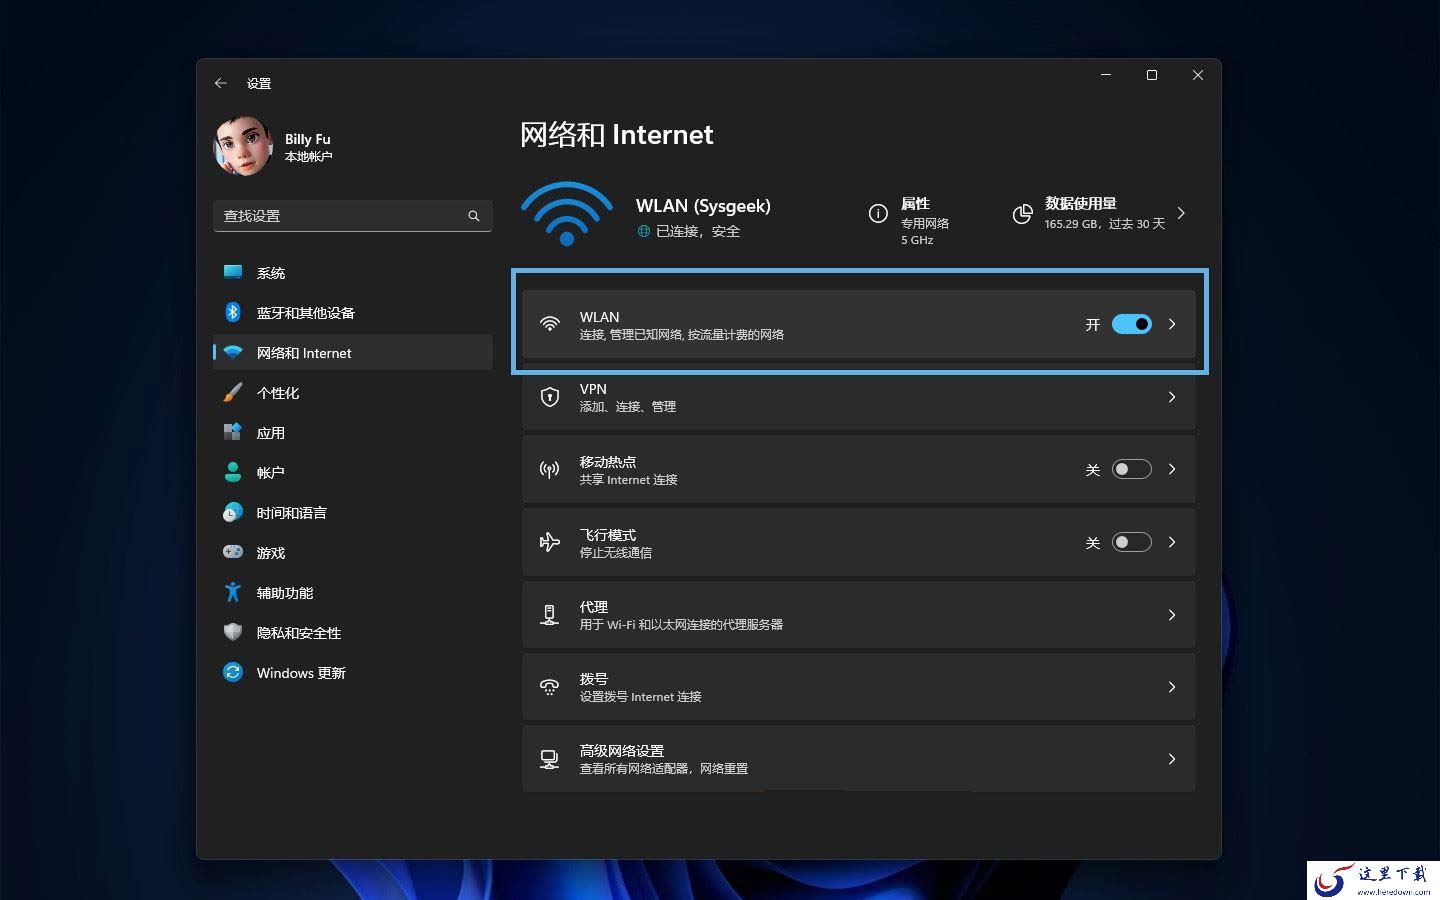Click the accessibility figure icon for 辅助功能
Image resolution: width=1440 pixels, height=900 pixels.
click(x=233, y=592)
